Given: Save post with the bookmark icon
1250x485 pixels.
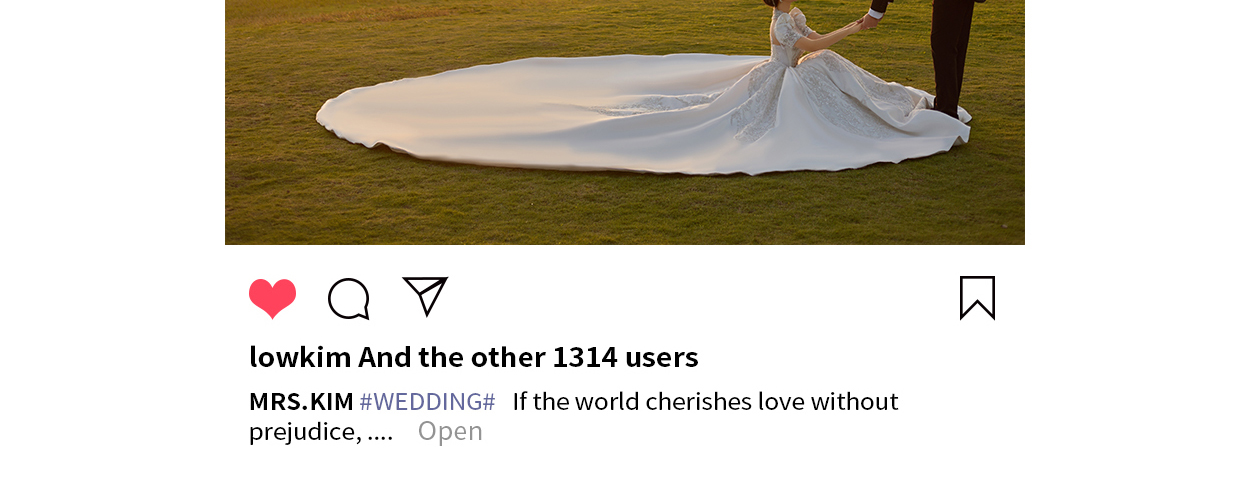Looking at the screenshot, I should pos(977,298).
